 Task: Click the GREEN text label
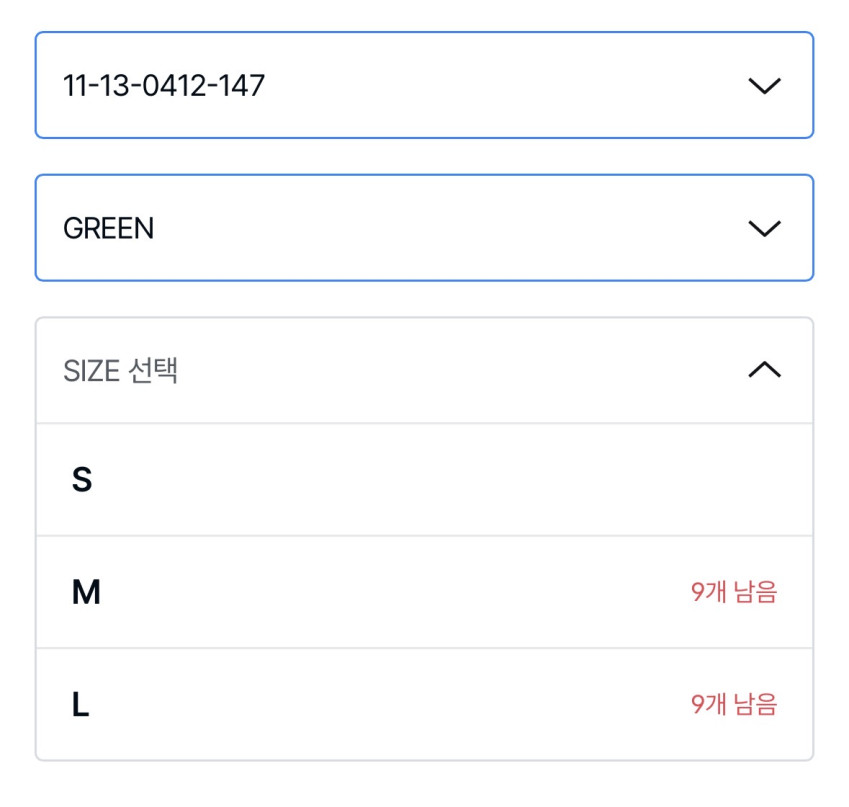(x=108, y=229)
